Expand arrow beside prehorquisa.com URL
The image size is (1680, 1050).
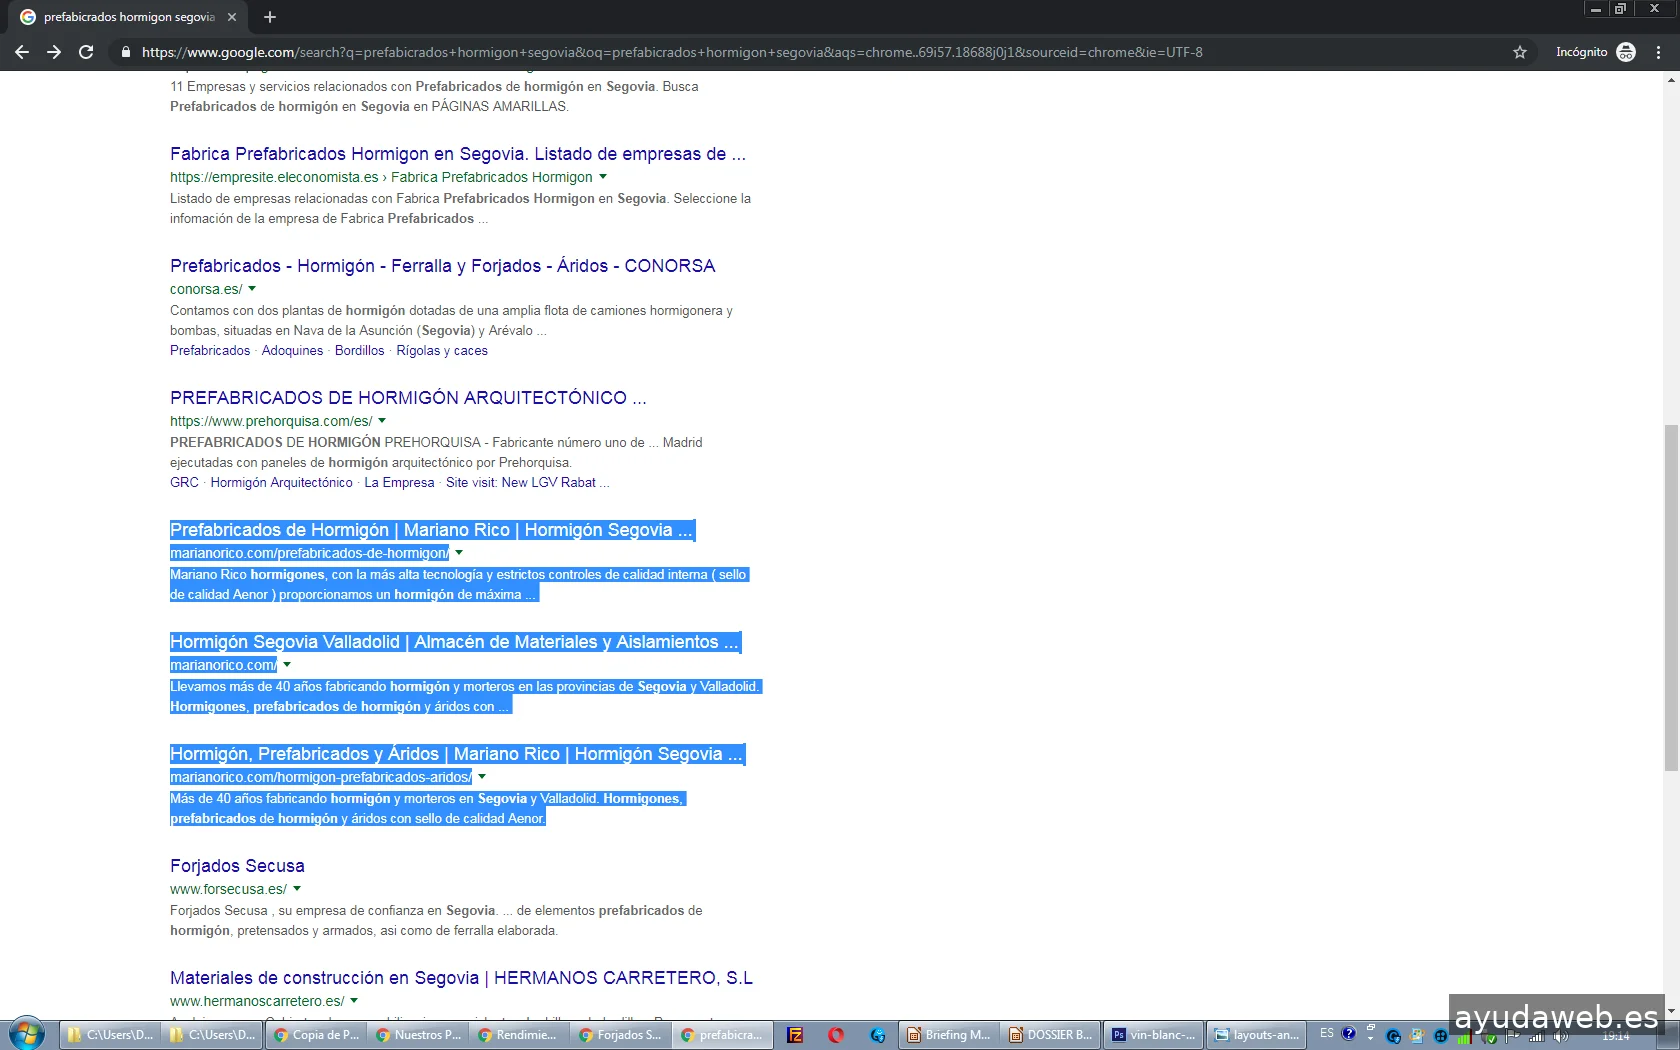point(382,421)
